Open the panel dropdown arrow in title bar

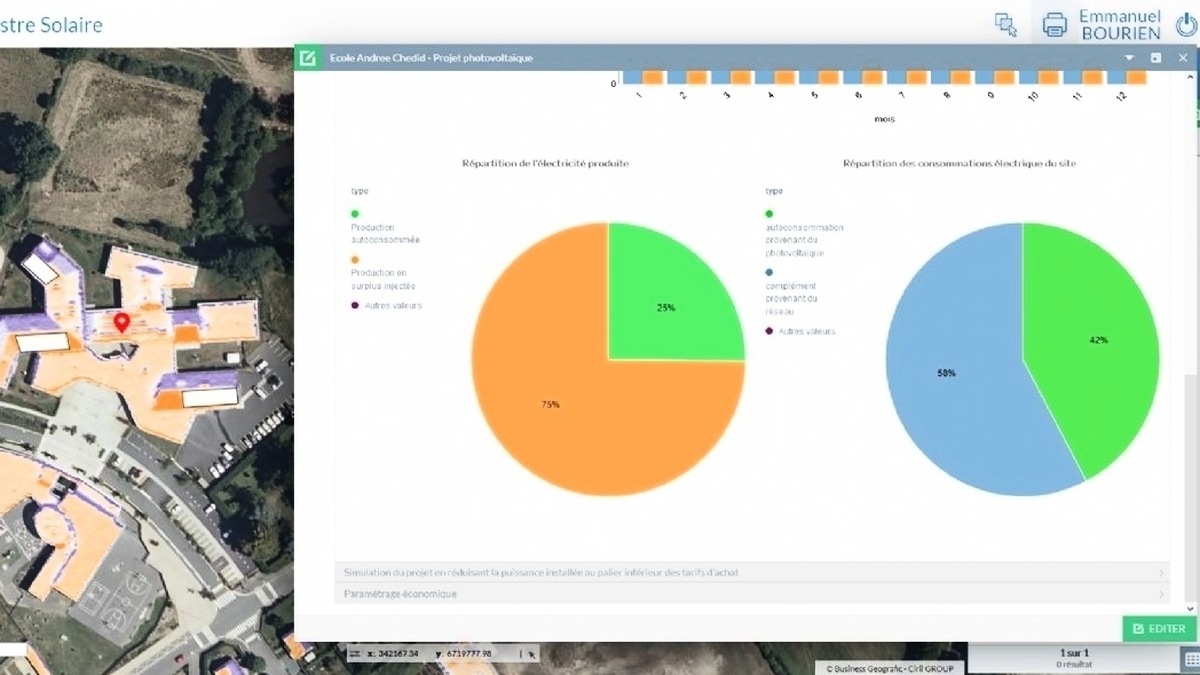click(1130, 58)
